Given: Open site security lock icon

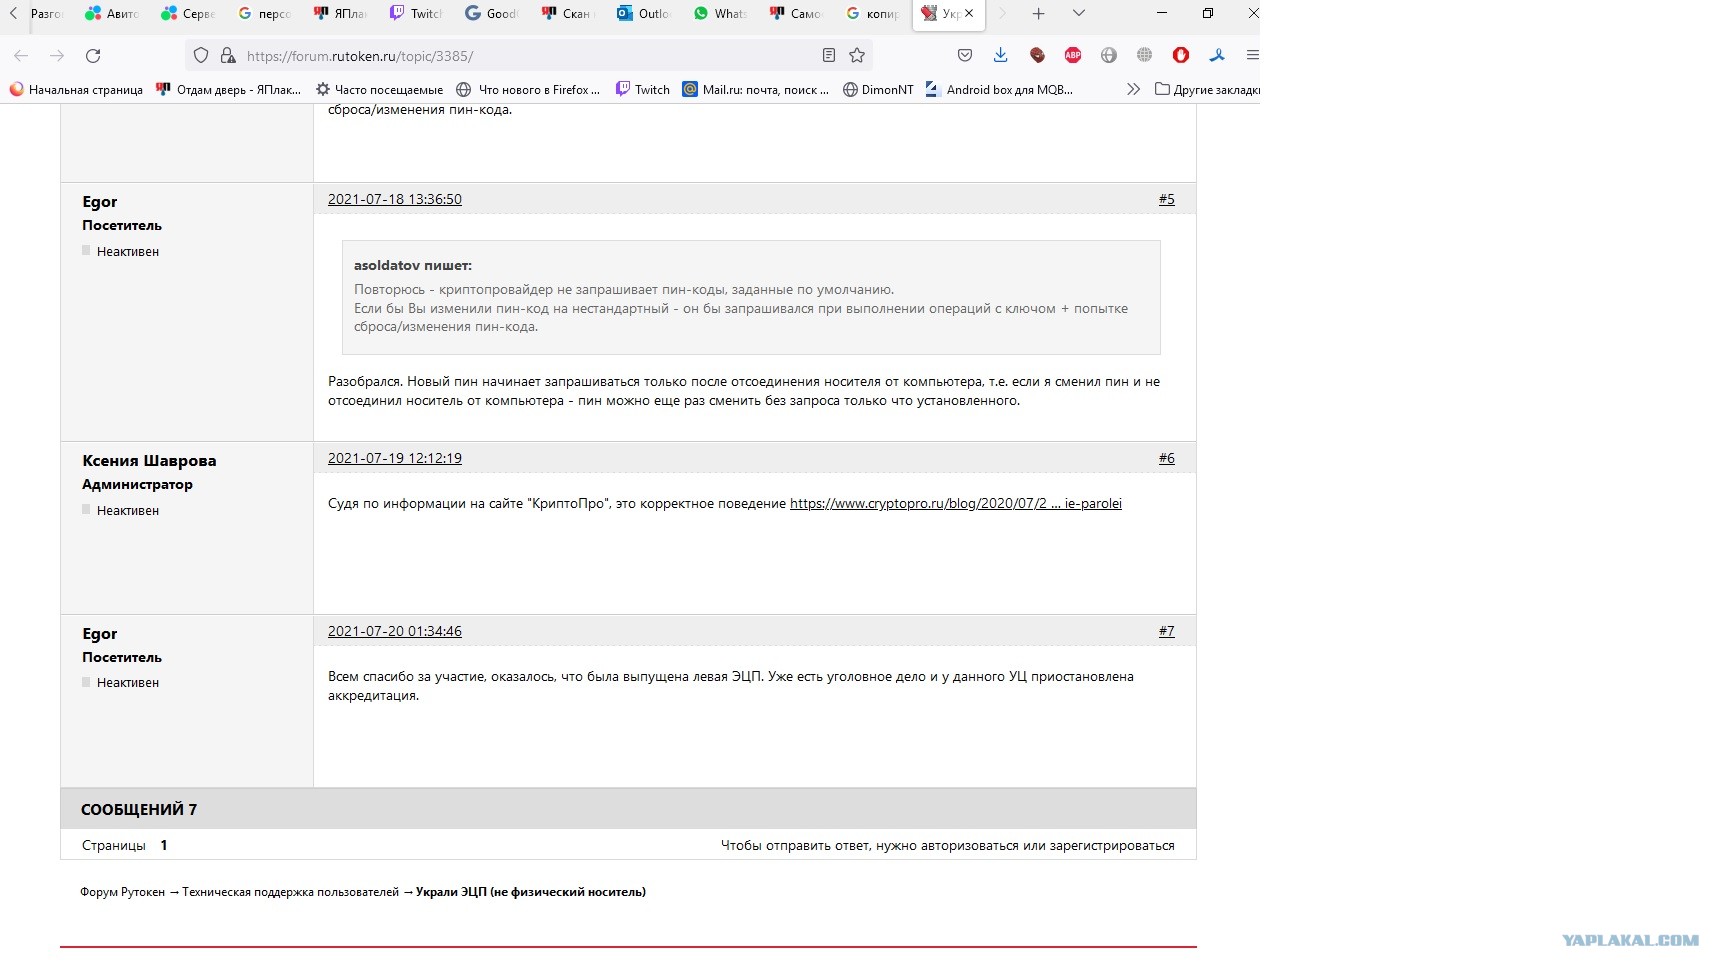Looking at the screenshot, I should point(228,56).
